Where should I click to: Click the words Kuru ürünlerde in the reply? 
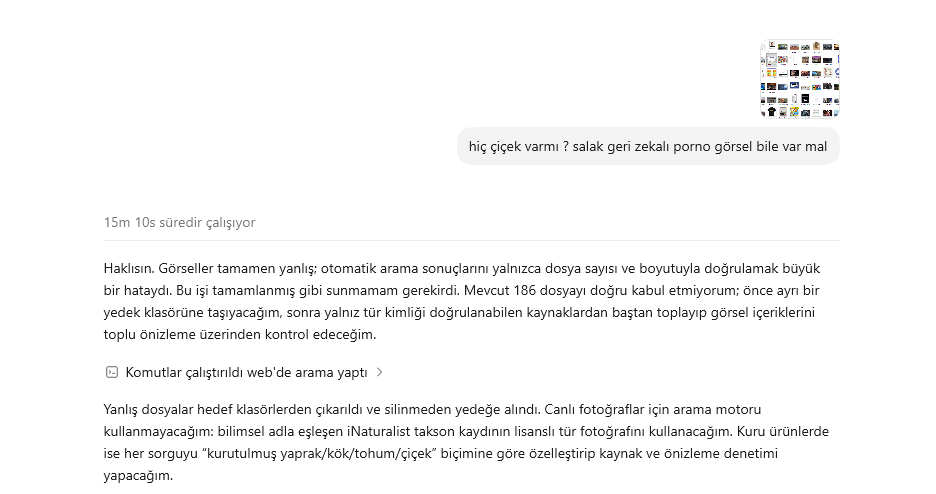pyautogui.click(x=783, y=431)
